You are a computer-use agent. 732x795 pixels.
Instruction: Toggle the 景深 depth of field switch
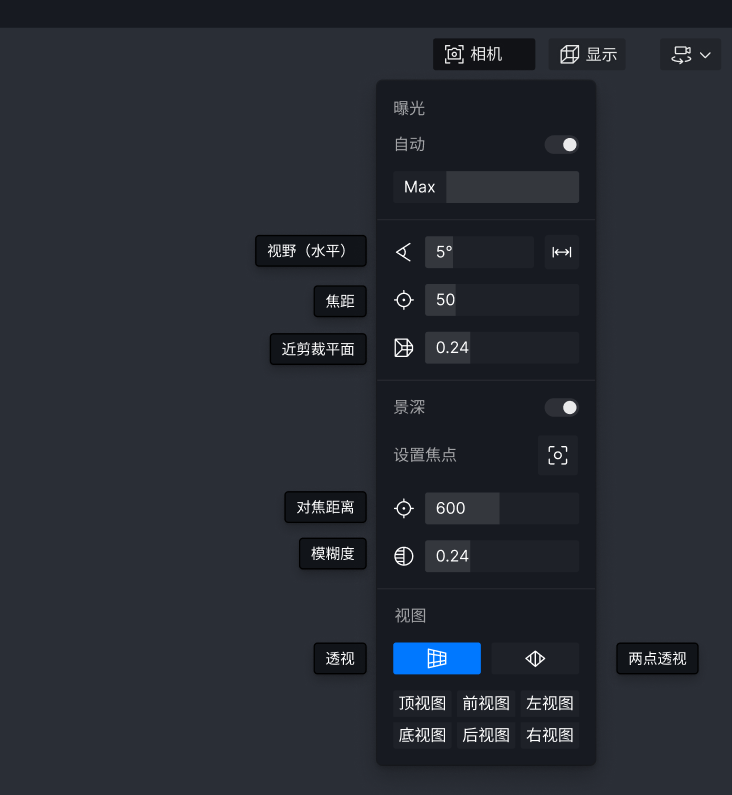click(x=562, y=408)
